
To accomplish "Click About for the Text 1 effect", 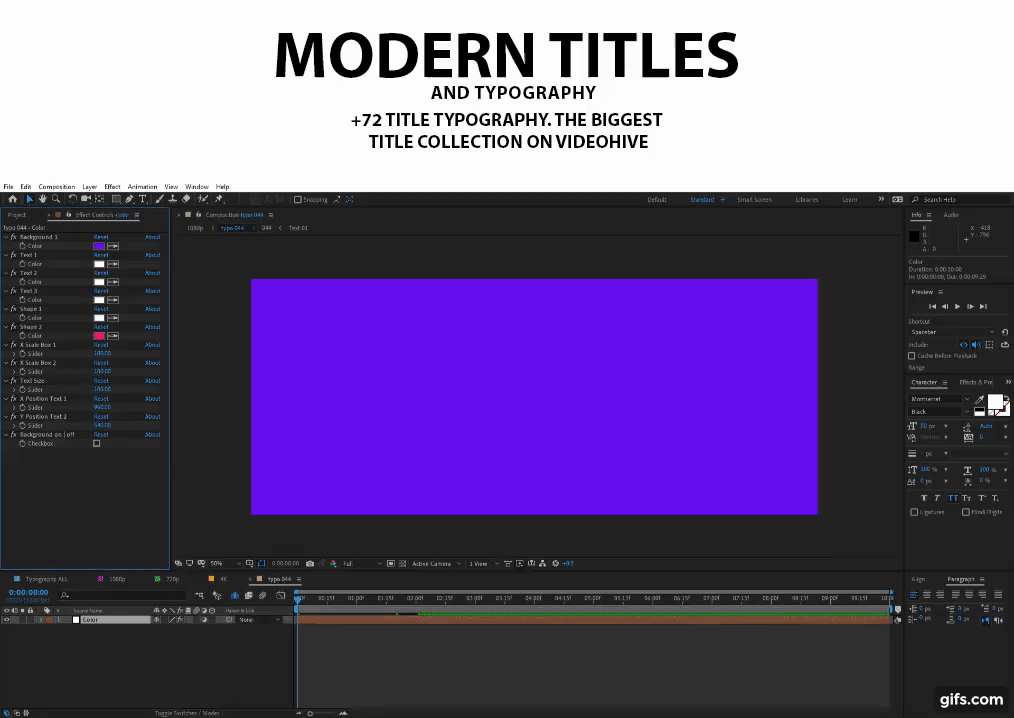I will click(x=153, y=255).
